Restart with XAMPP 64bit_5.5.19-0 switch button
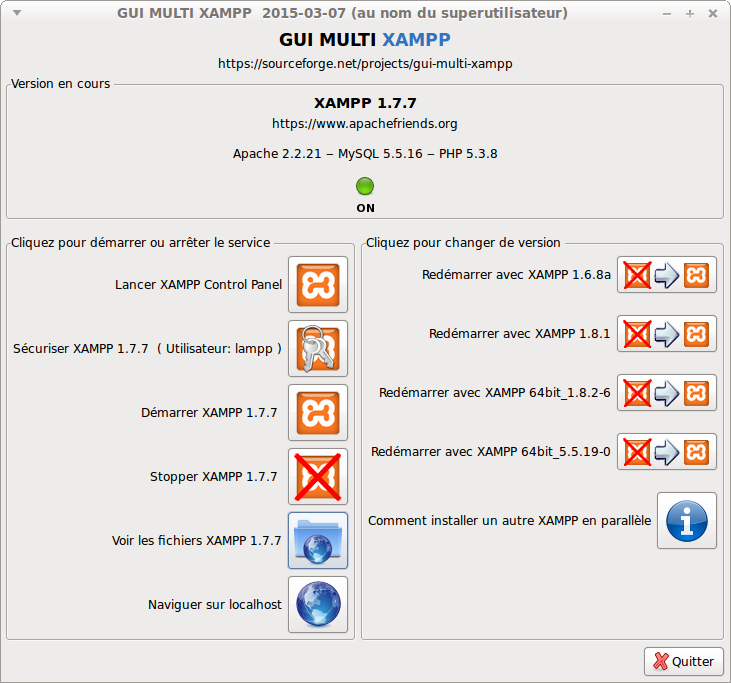This screenshot has height=683, width=731. pyautogui.click(x=667, y=452)
